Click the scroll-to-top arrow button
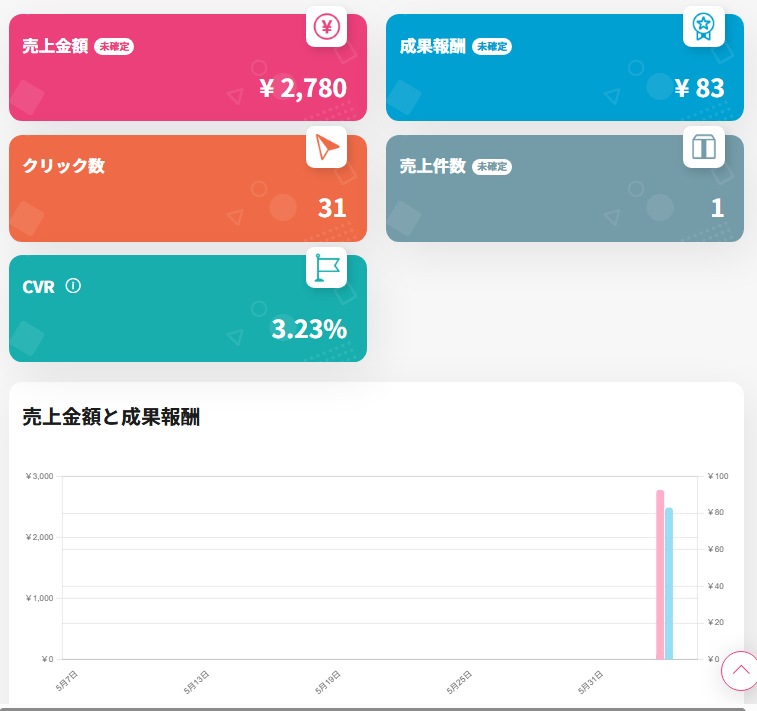Screen dimensions: 757x711 coord(739,670)
